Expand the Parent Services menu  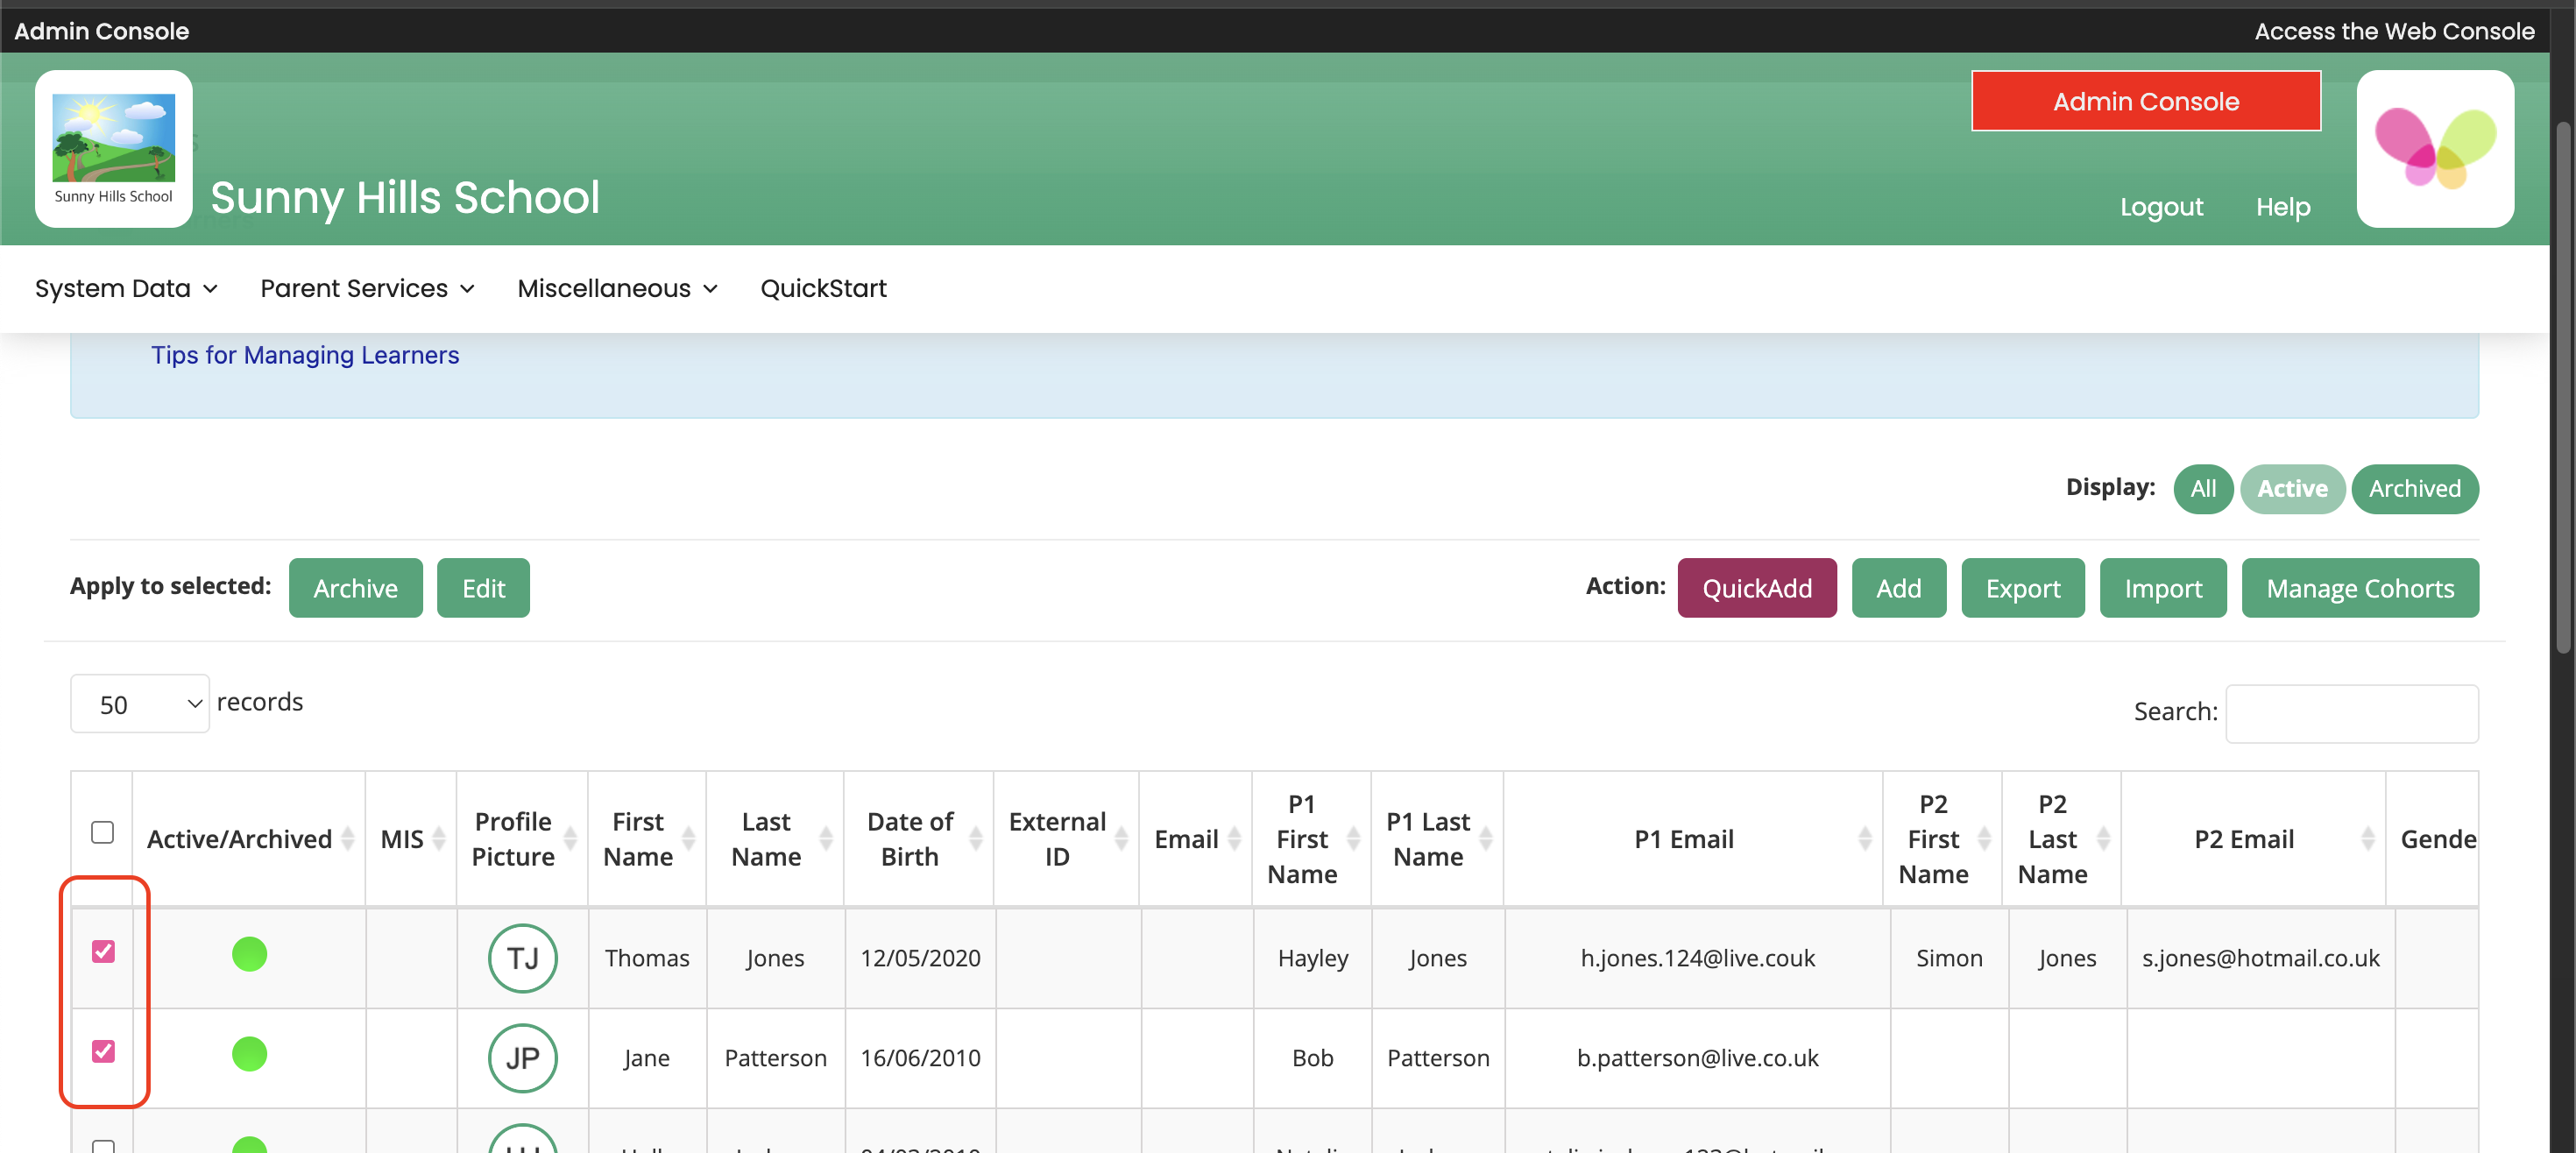(367, 288)
